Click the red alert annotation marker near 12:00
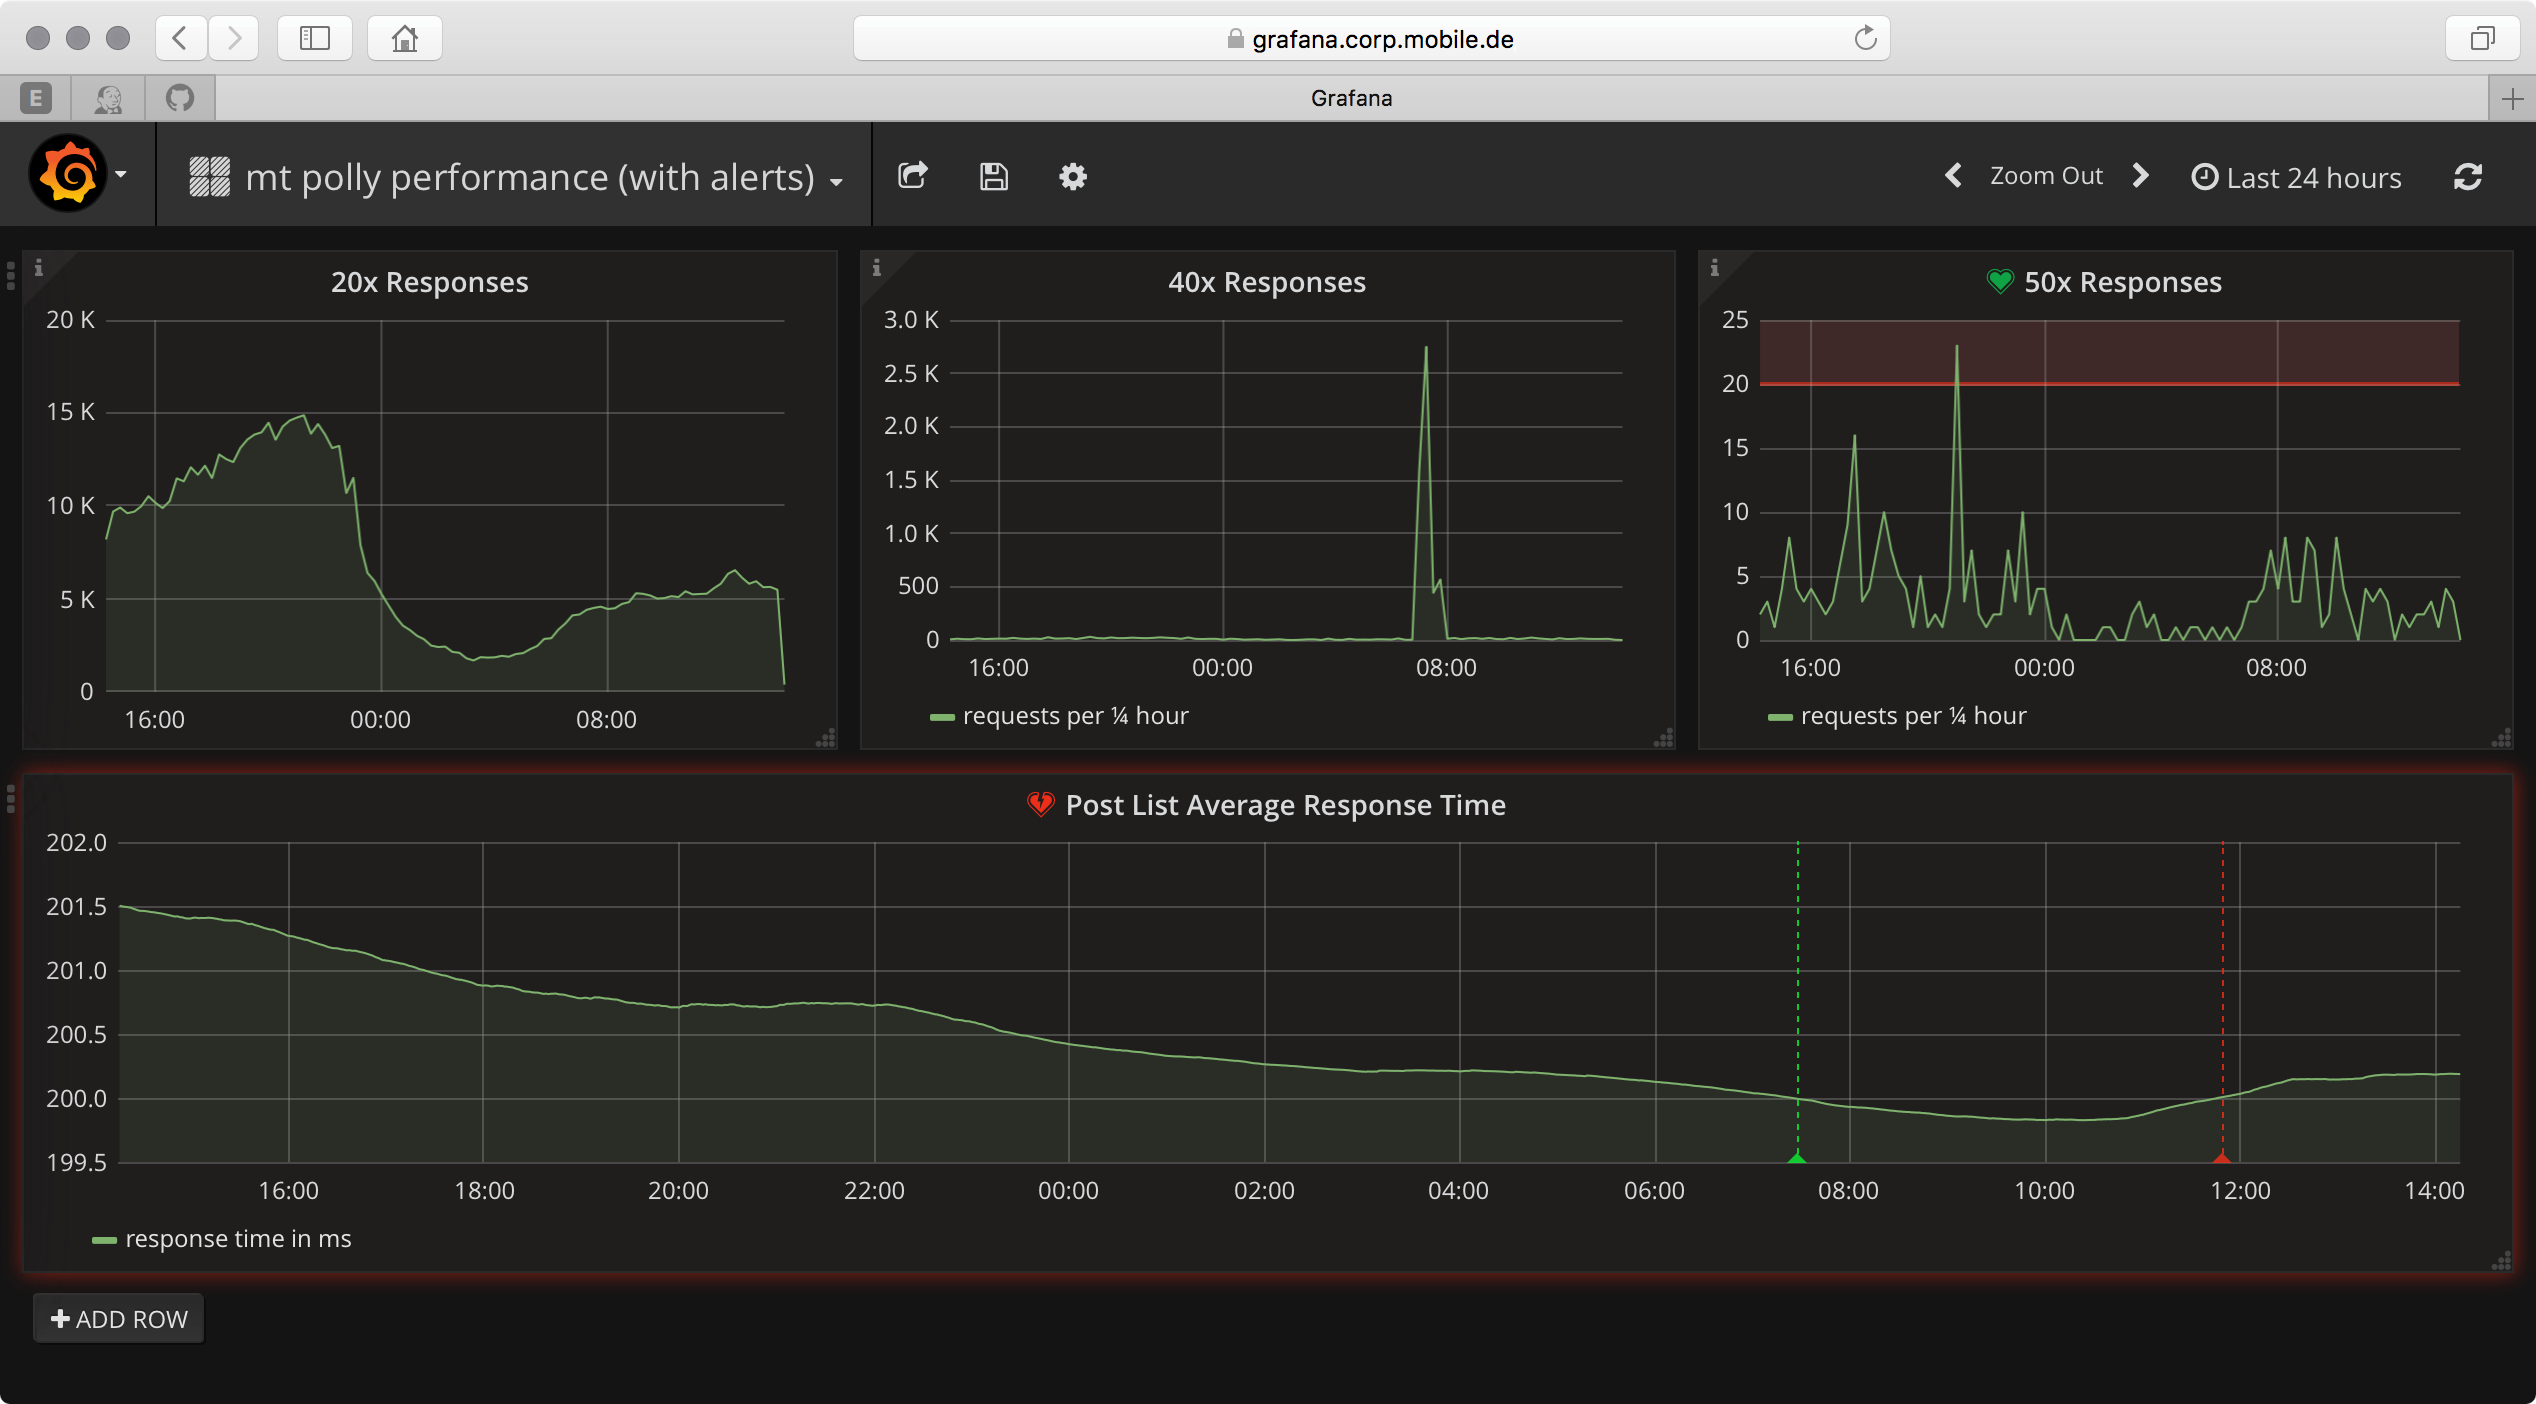Viewport: 2536px width, 1404px height. [2222, 1158]
